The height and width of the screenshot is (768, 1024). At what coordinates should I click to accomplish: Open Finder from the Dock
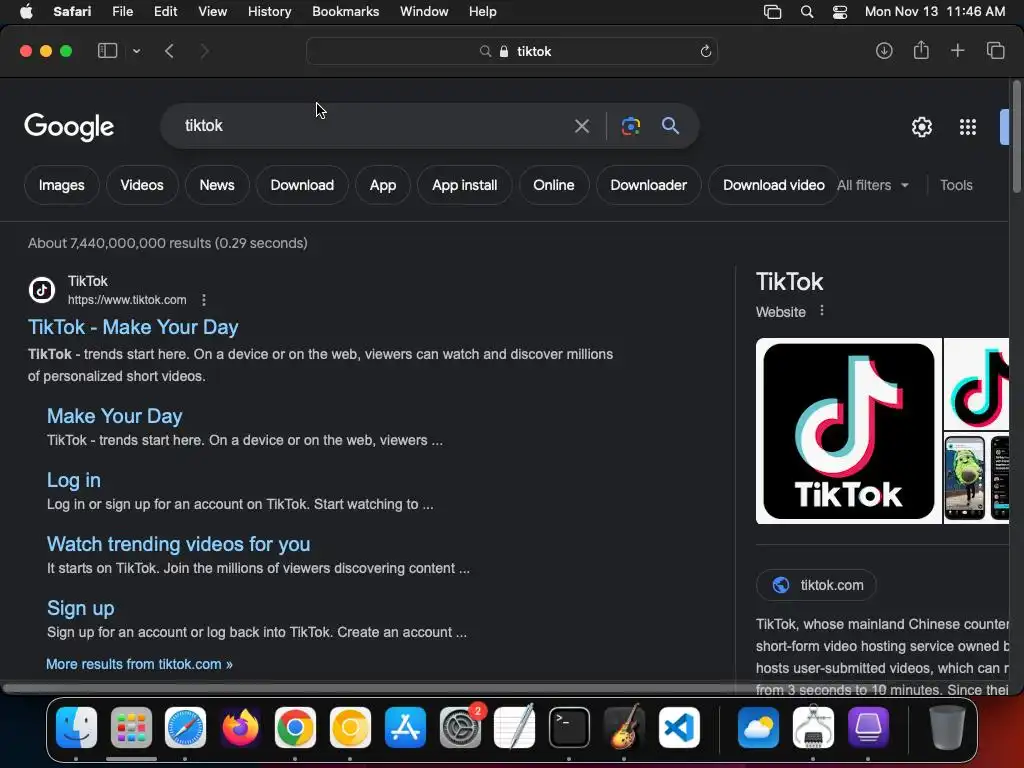[76, 727]
